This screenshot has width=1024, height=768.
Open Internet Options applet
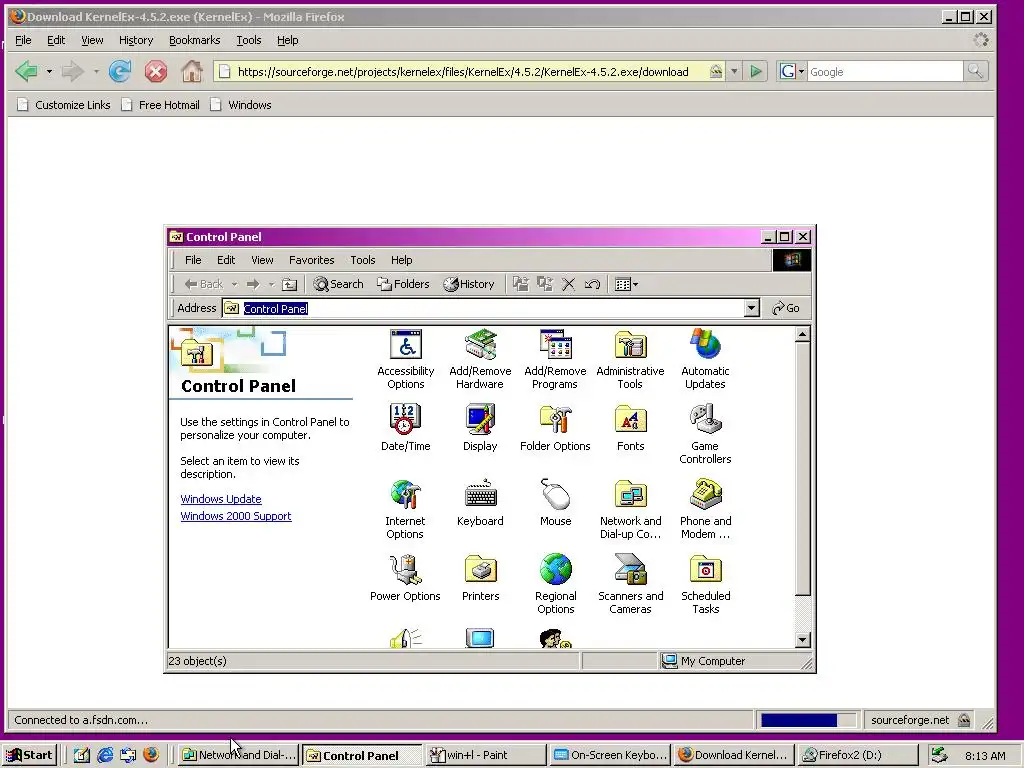pyautogui.click(x=405, y=509)
